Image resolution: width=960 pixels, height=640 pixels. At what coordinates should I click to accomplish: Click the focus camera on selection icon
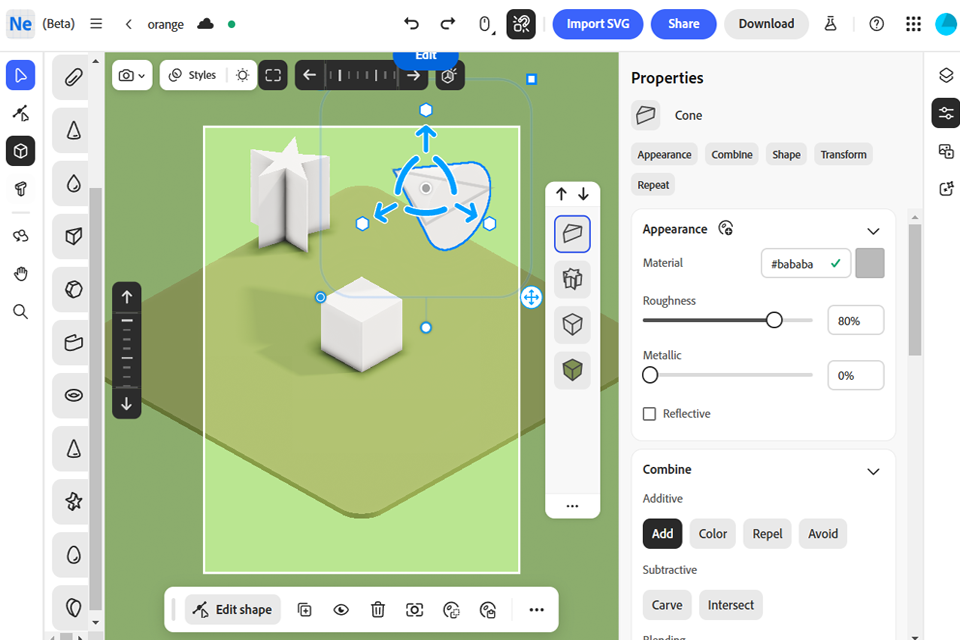pos(414,609)
